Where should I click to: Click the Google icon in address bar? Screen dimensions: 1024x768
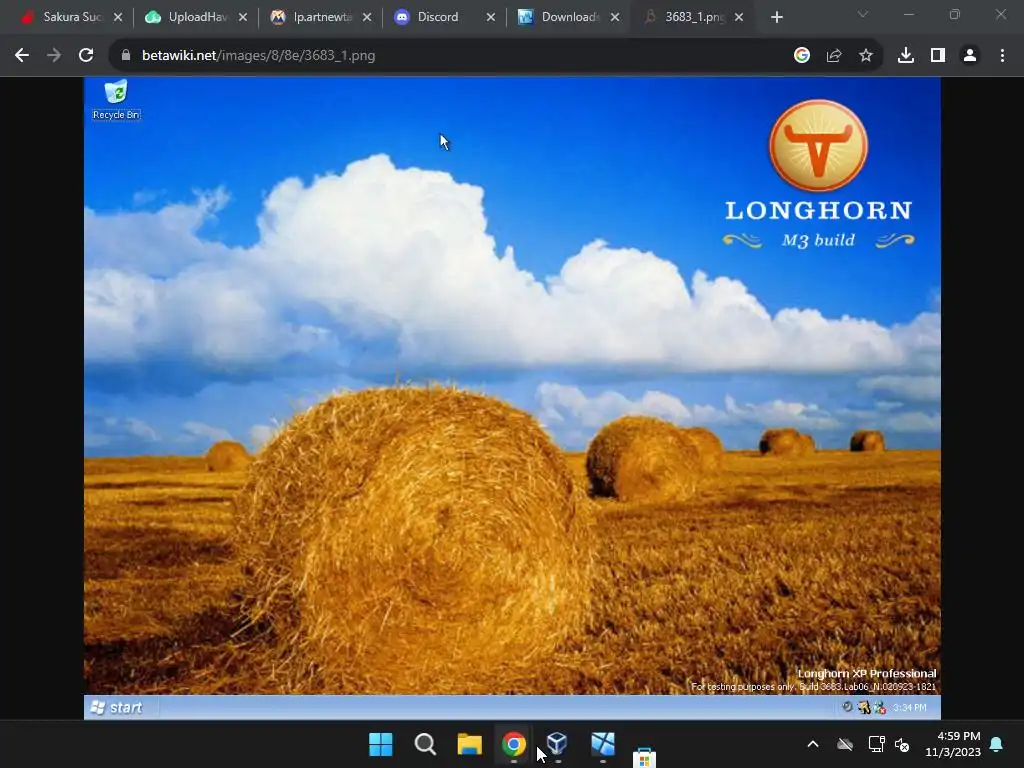pyautogui.click(x=802, y=56)
